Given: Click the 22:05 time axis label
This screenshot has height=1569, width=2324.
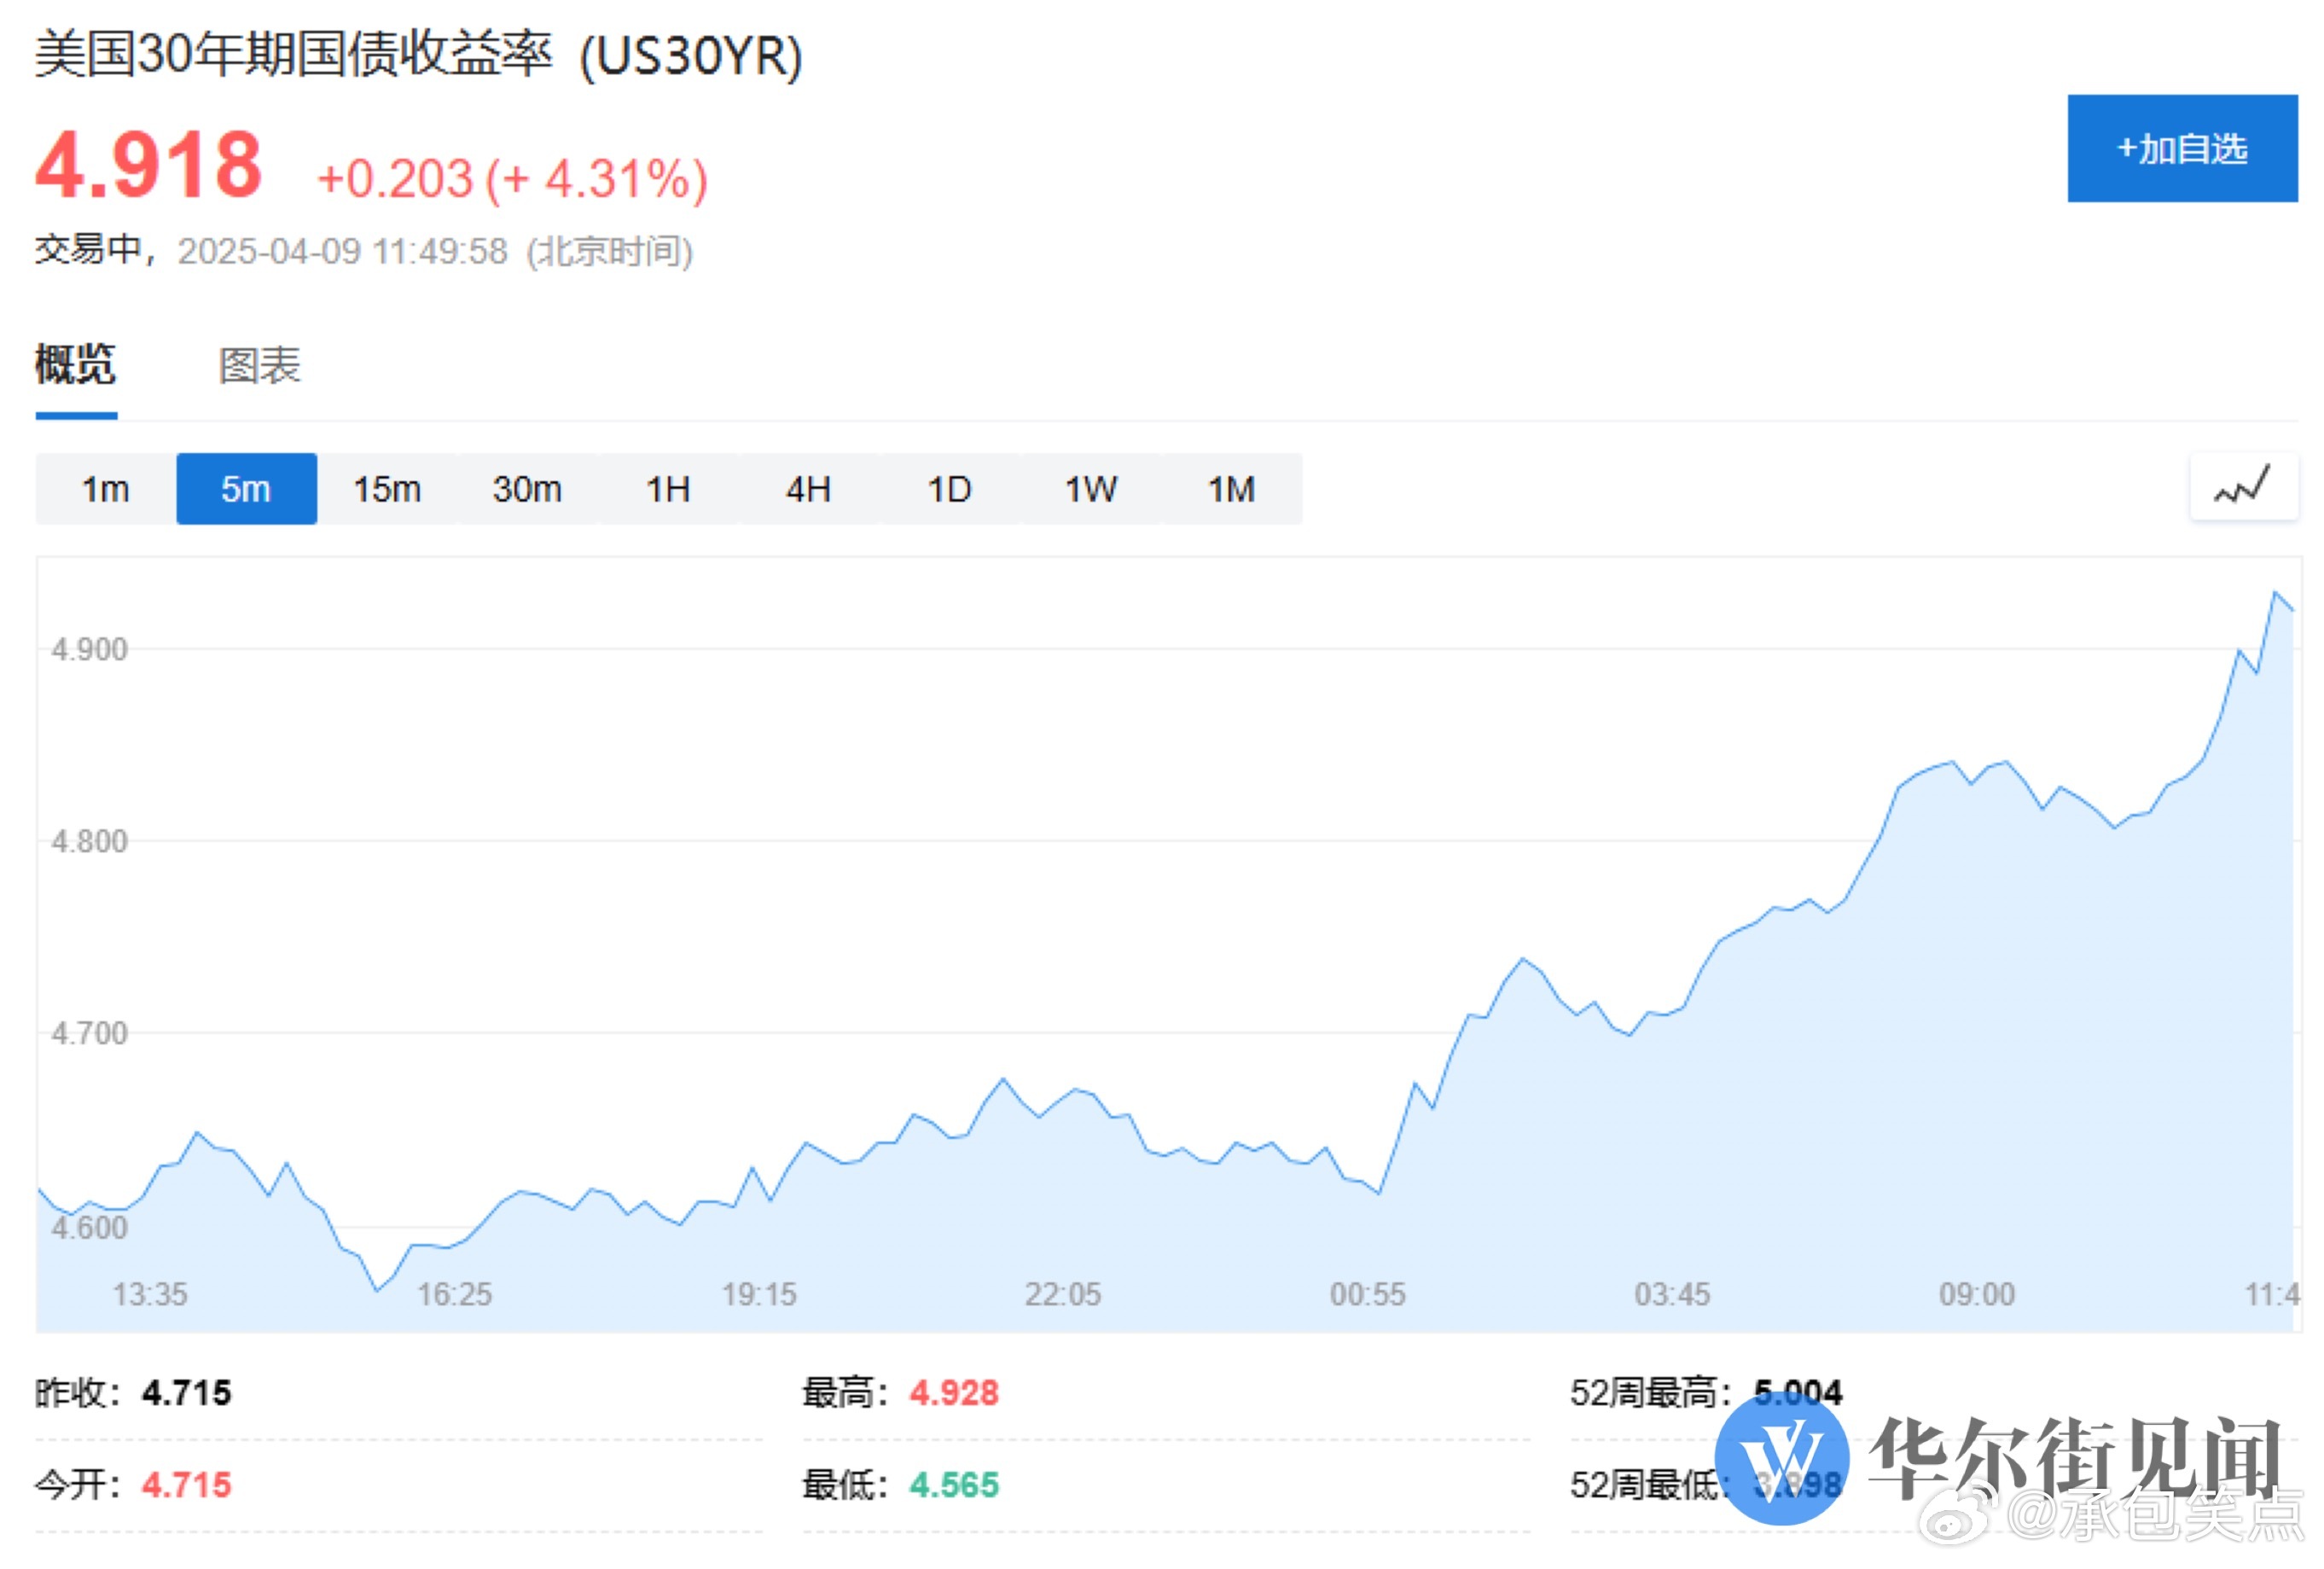Looking at the screenshot, I should (x=1063, y=1294).
